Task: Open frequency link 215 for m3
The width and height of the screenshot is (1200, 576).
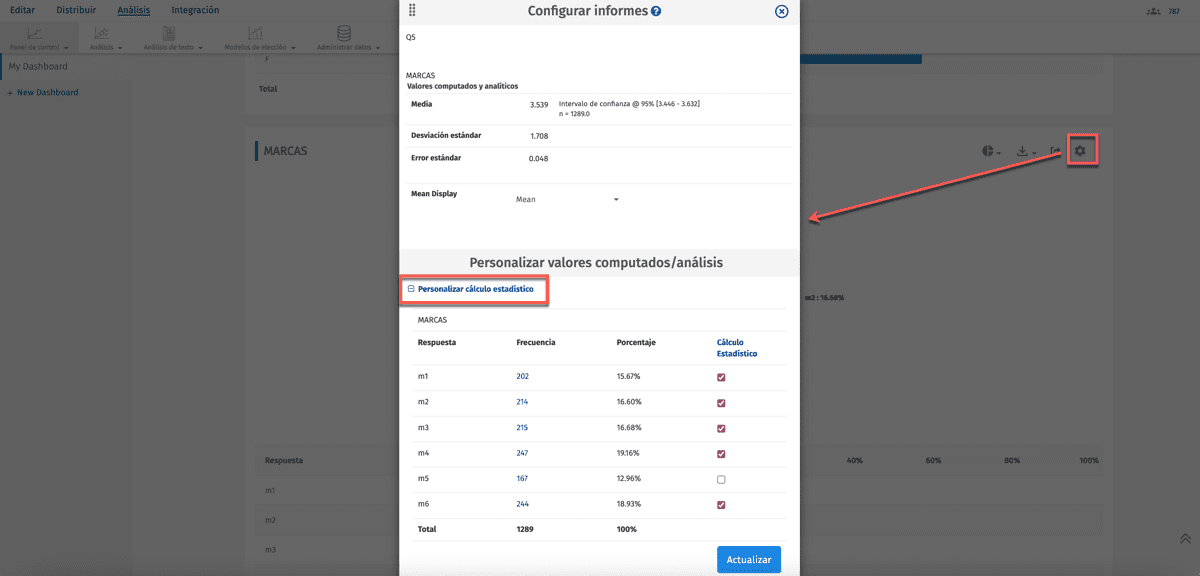Action: coord(522,428)
